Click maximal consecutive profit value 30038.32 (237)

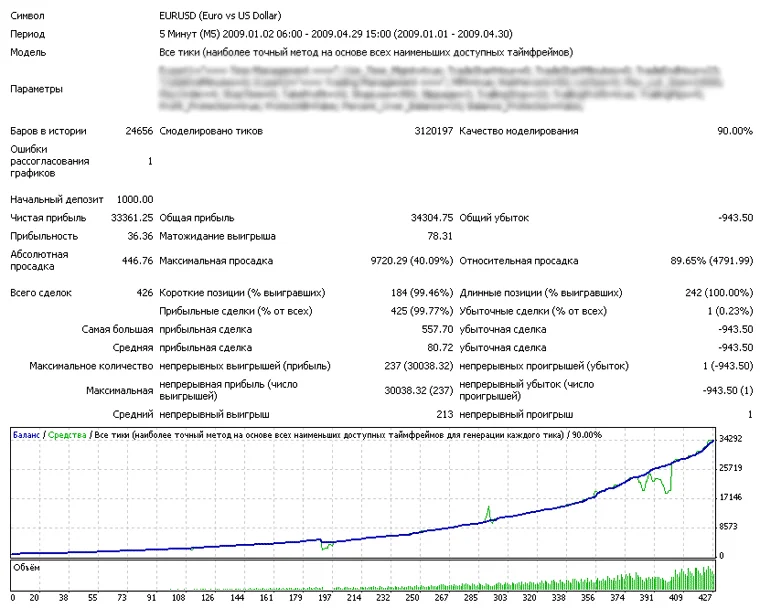(x=419, y=390)
